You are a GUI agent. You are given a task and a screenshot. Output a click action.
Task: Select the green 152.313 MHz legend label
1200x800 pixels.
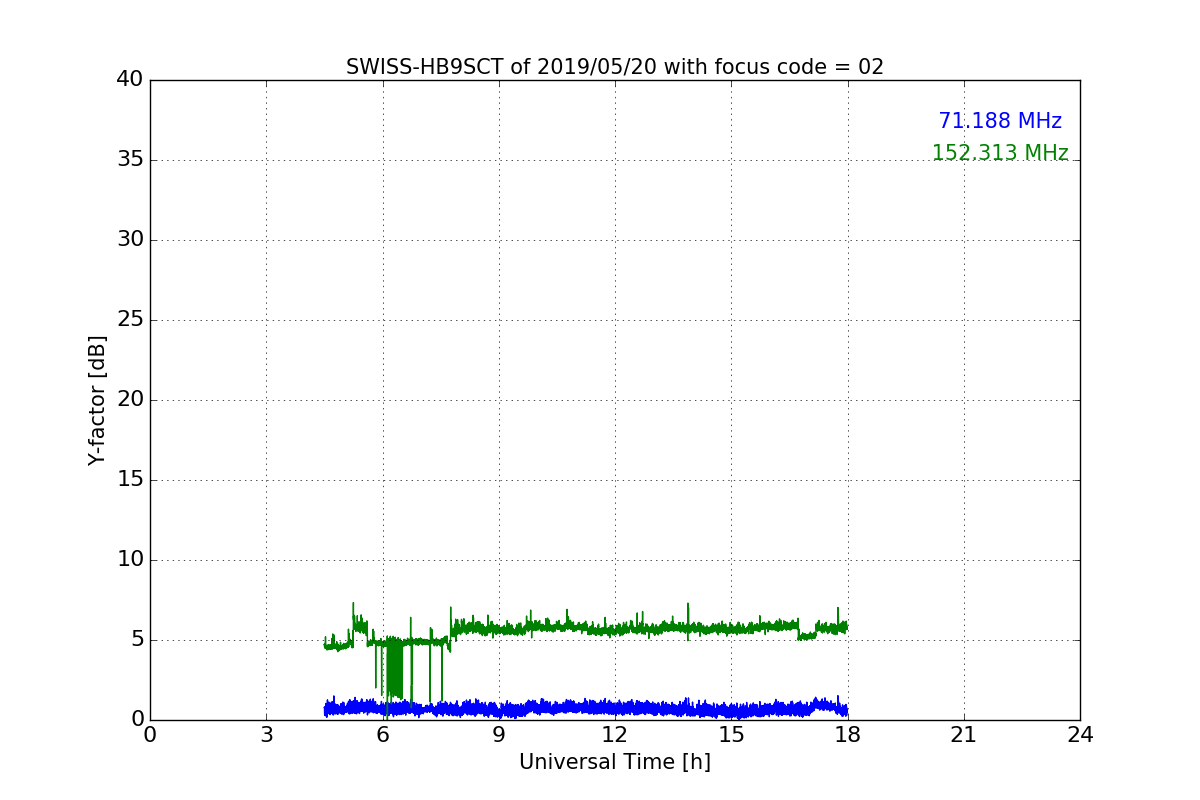tap(1000, 153)
